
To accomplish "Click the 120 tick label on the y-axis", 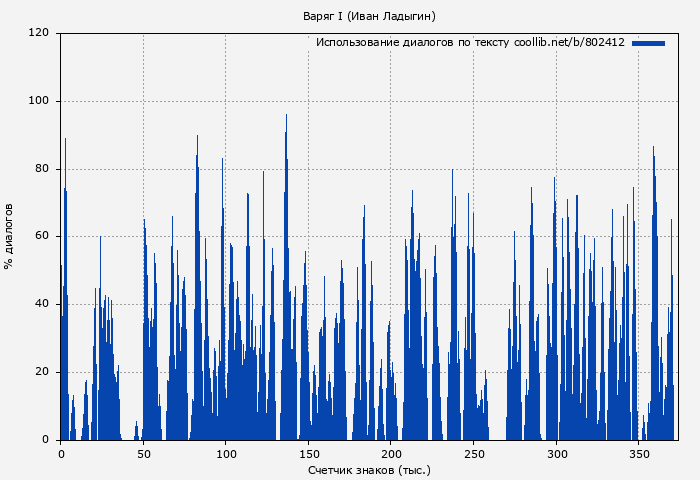I will click(39, 33).
